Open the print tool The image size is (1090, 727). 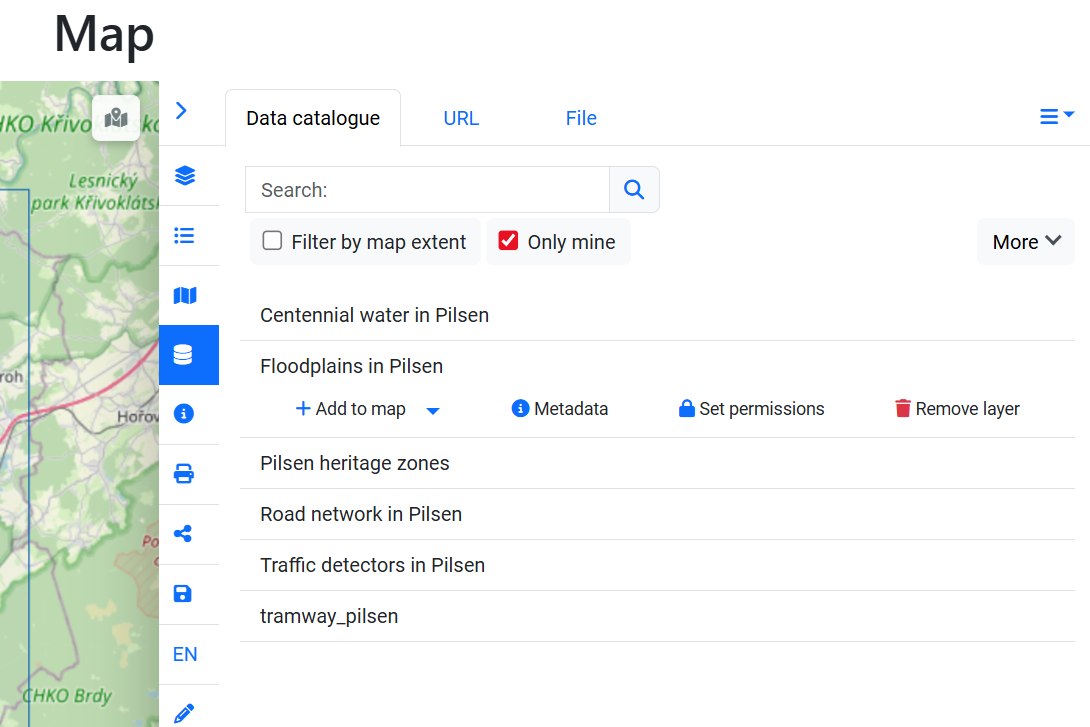(184, 473)
